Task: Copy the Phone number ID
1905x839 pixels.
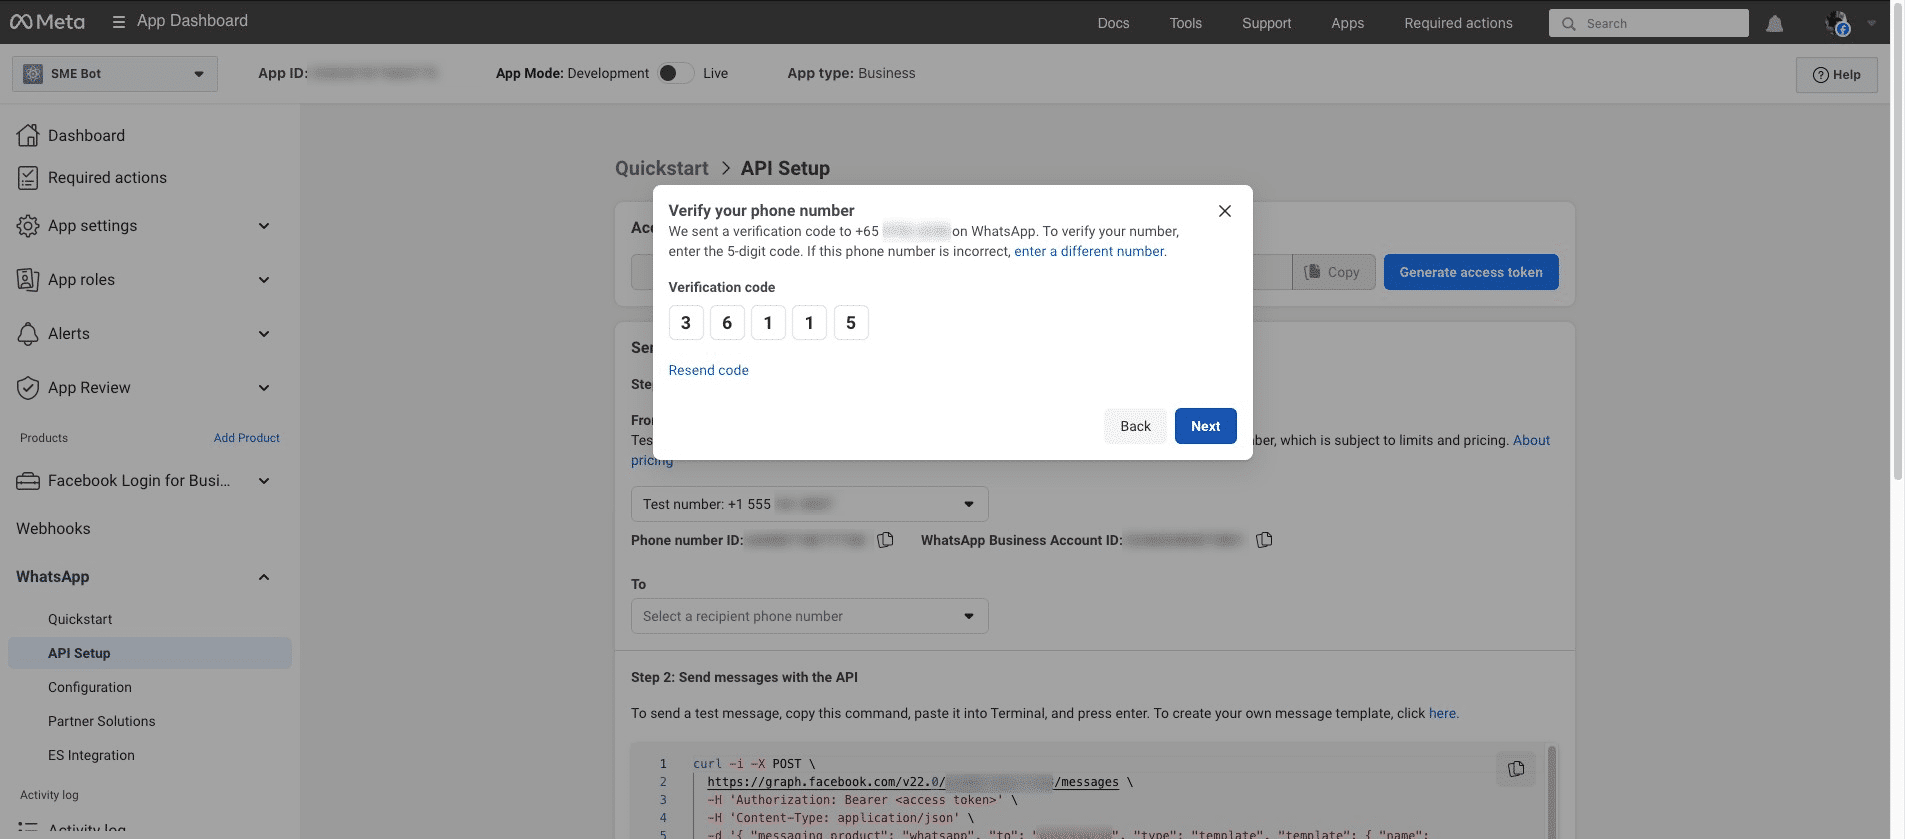Action: (x=885, y=540)
